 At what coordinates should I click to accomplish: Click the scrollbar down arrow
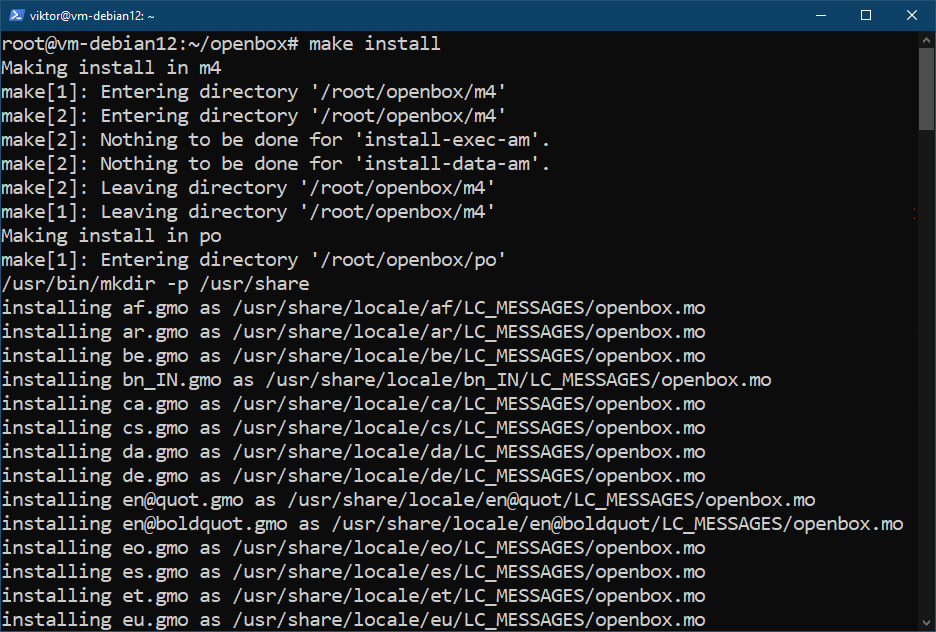[926, 623]
